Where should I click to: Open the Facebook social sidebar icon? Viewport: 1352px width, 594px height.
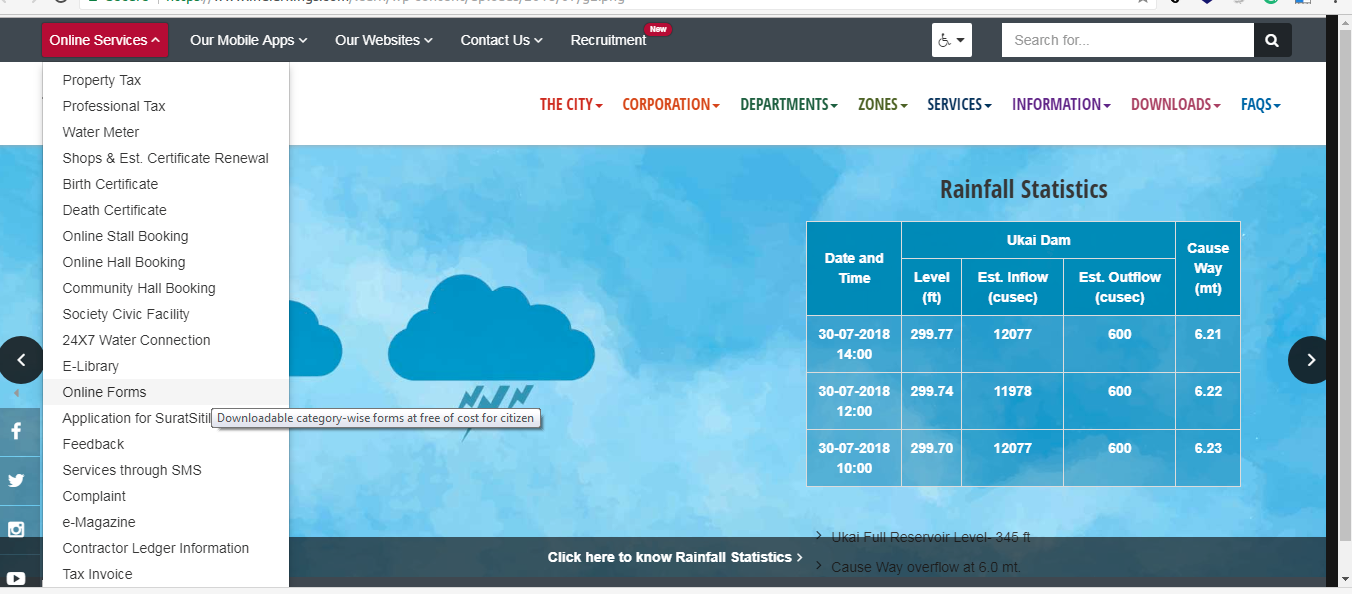17,432
